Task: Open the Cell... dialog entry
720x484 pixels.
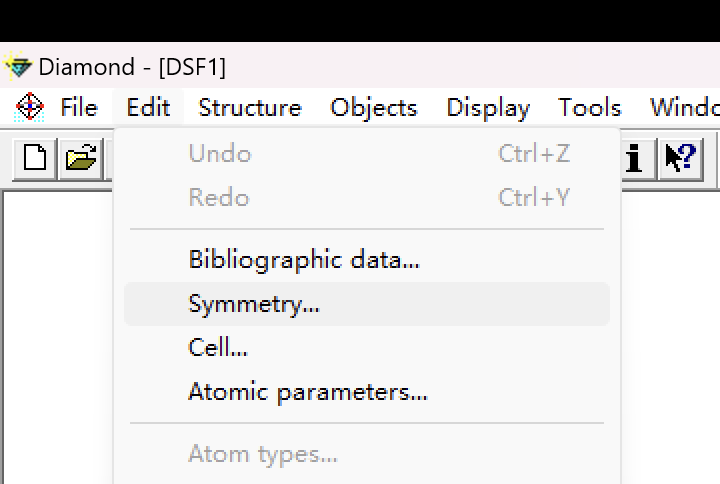Action: click(218, 348)
